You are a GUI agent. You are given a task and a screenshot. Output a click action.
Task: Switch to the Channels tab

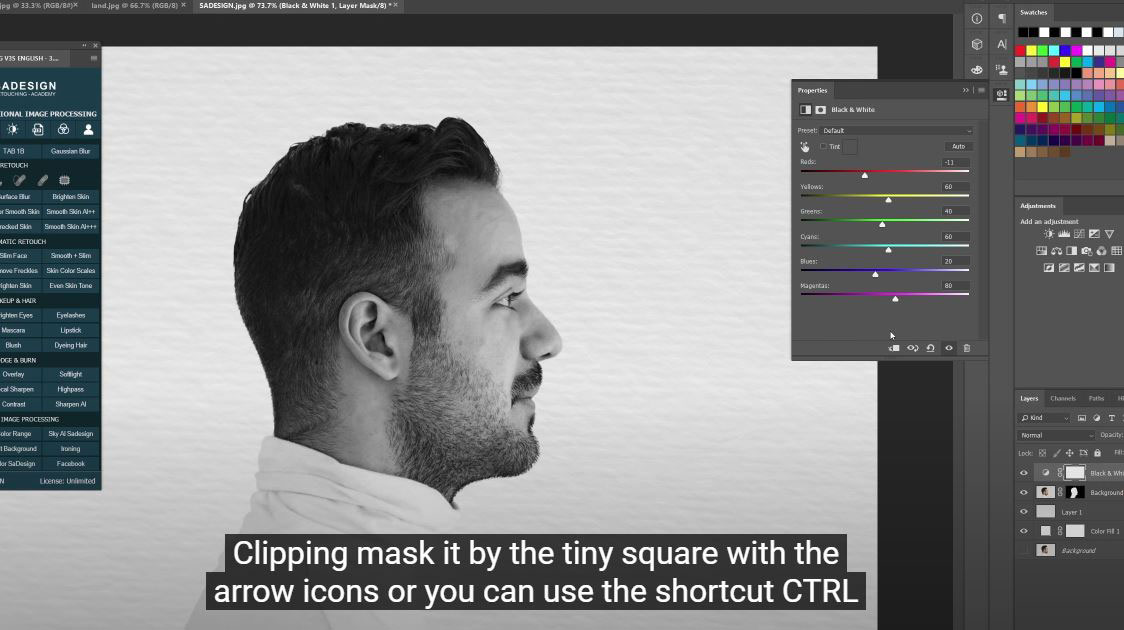(1063, 398)
